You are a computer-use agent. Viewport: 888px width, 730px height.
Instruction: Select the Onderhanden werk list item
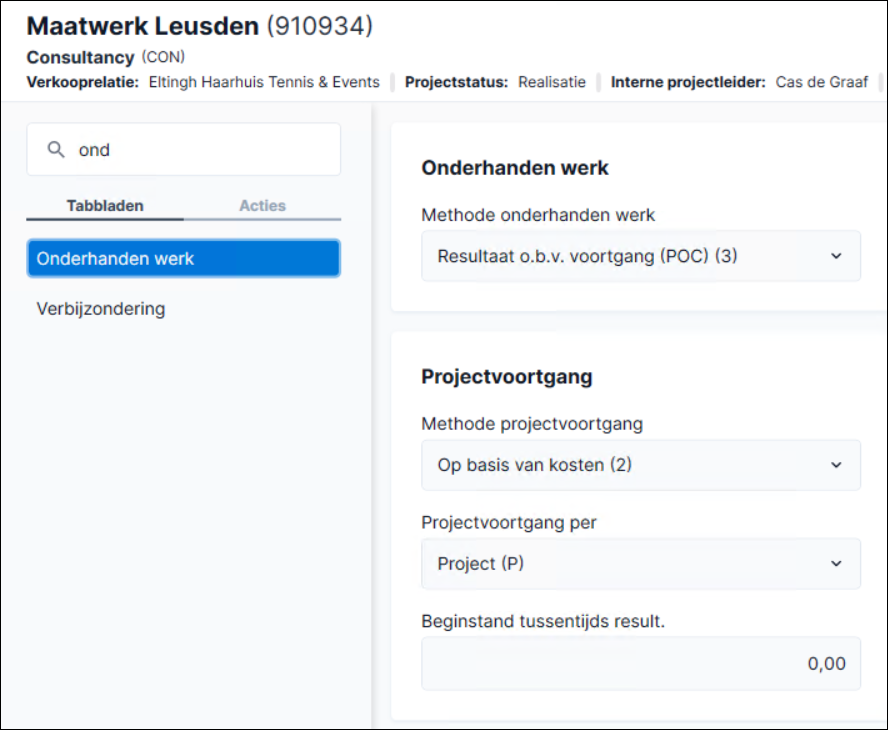coord(183,259)
